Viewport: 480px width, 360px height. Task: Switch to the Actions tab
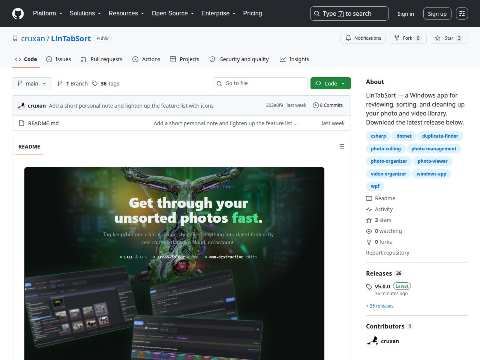[x=146, y=59]
